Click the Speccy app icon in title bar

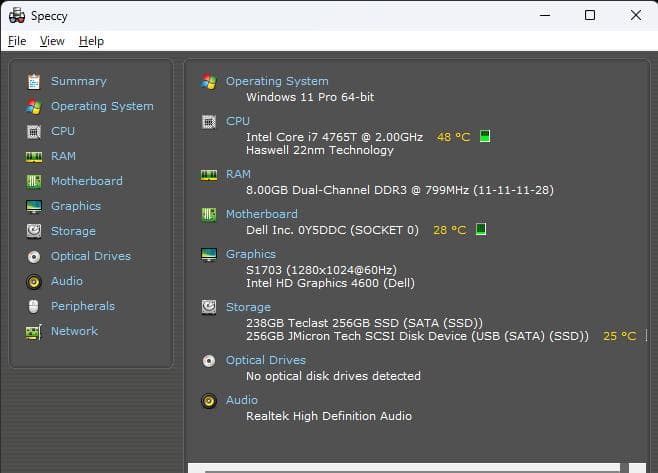pyautogui.click(x=17, y=16)
